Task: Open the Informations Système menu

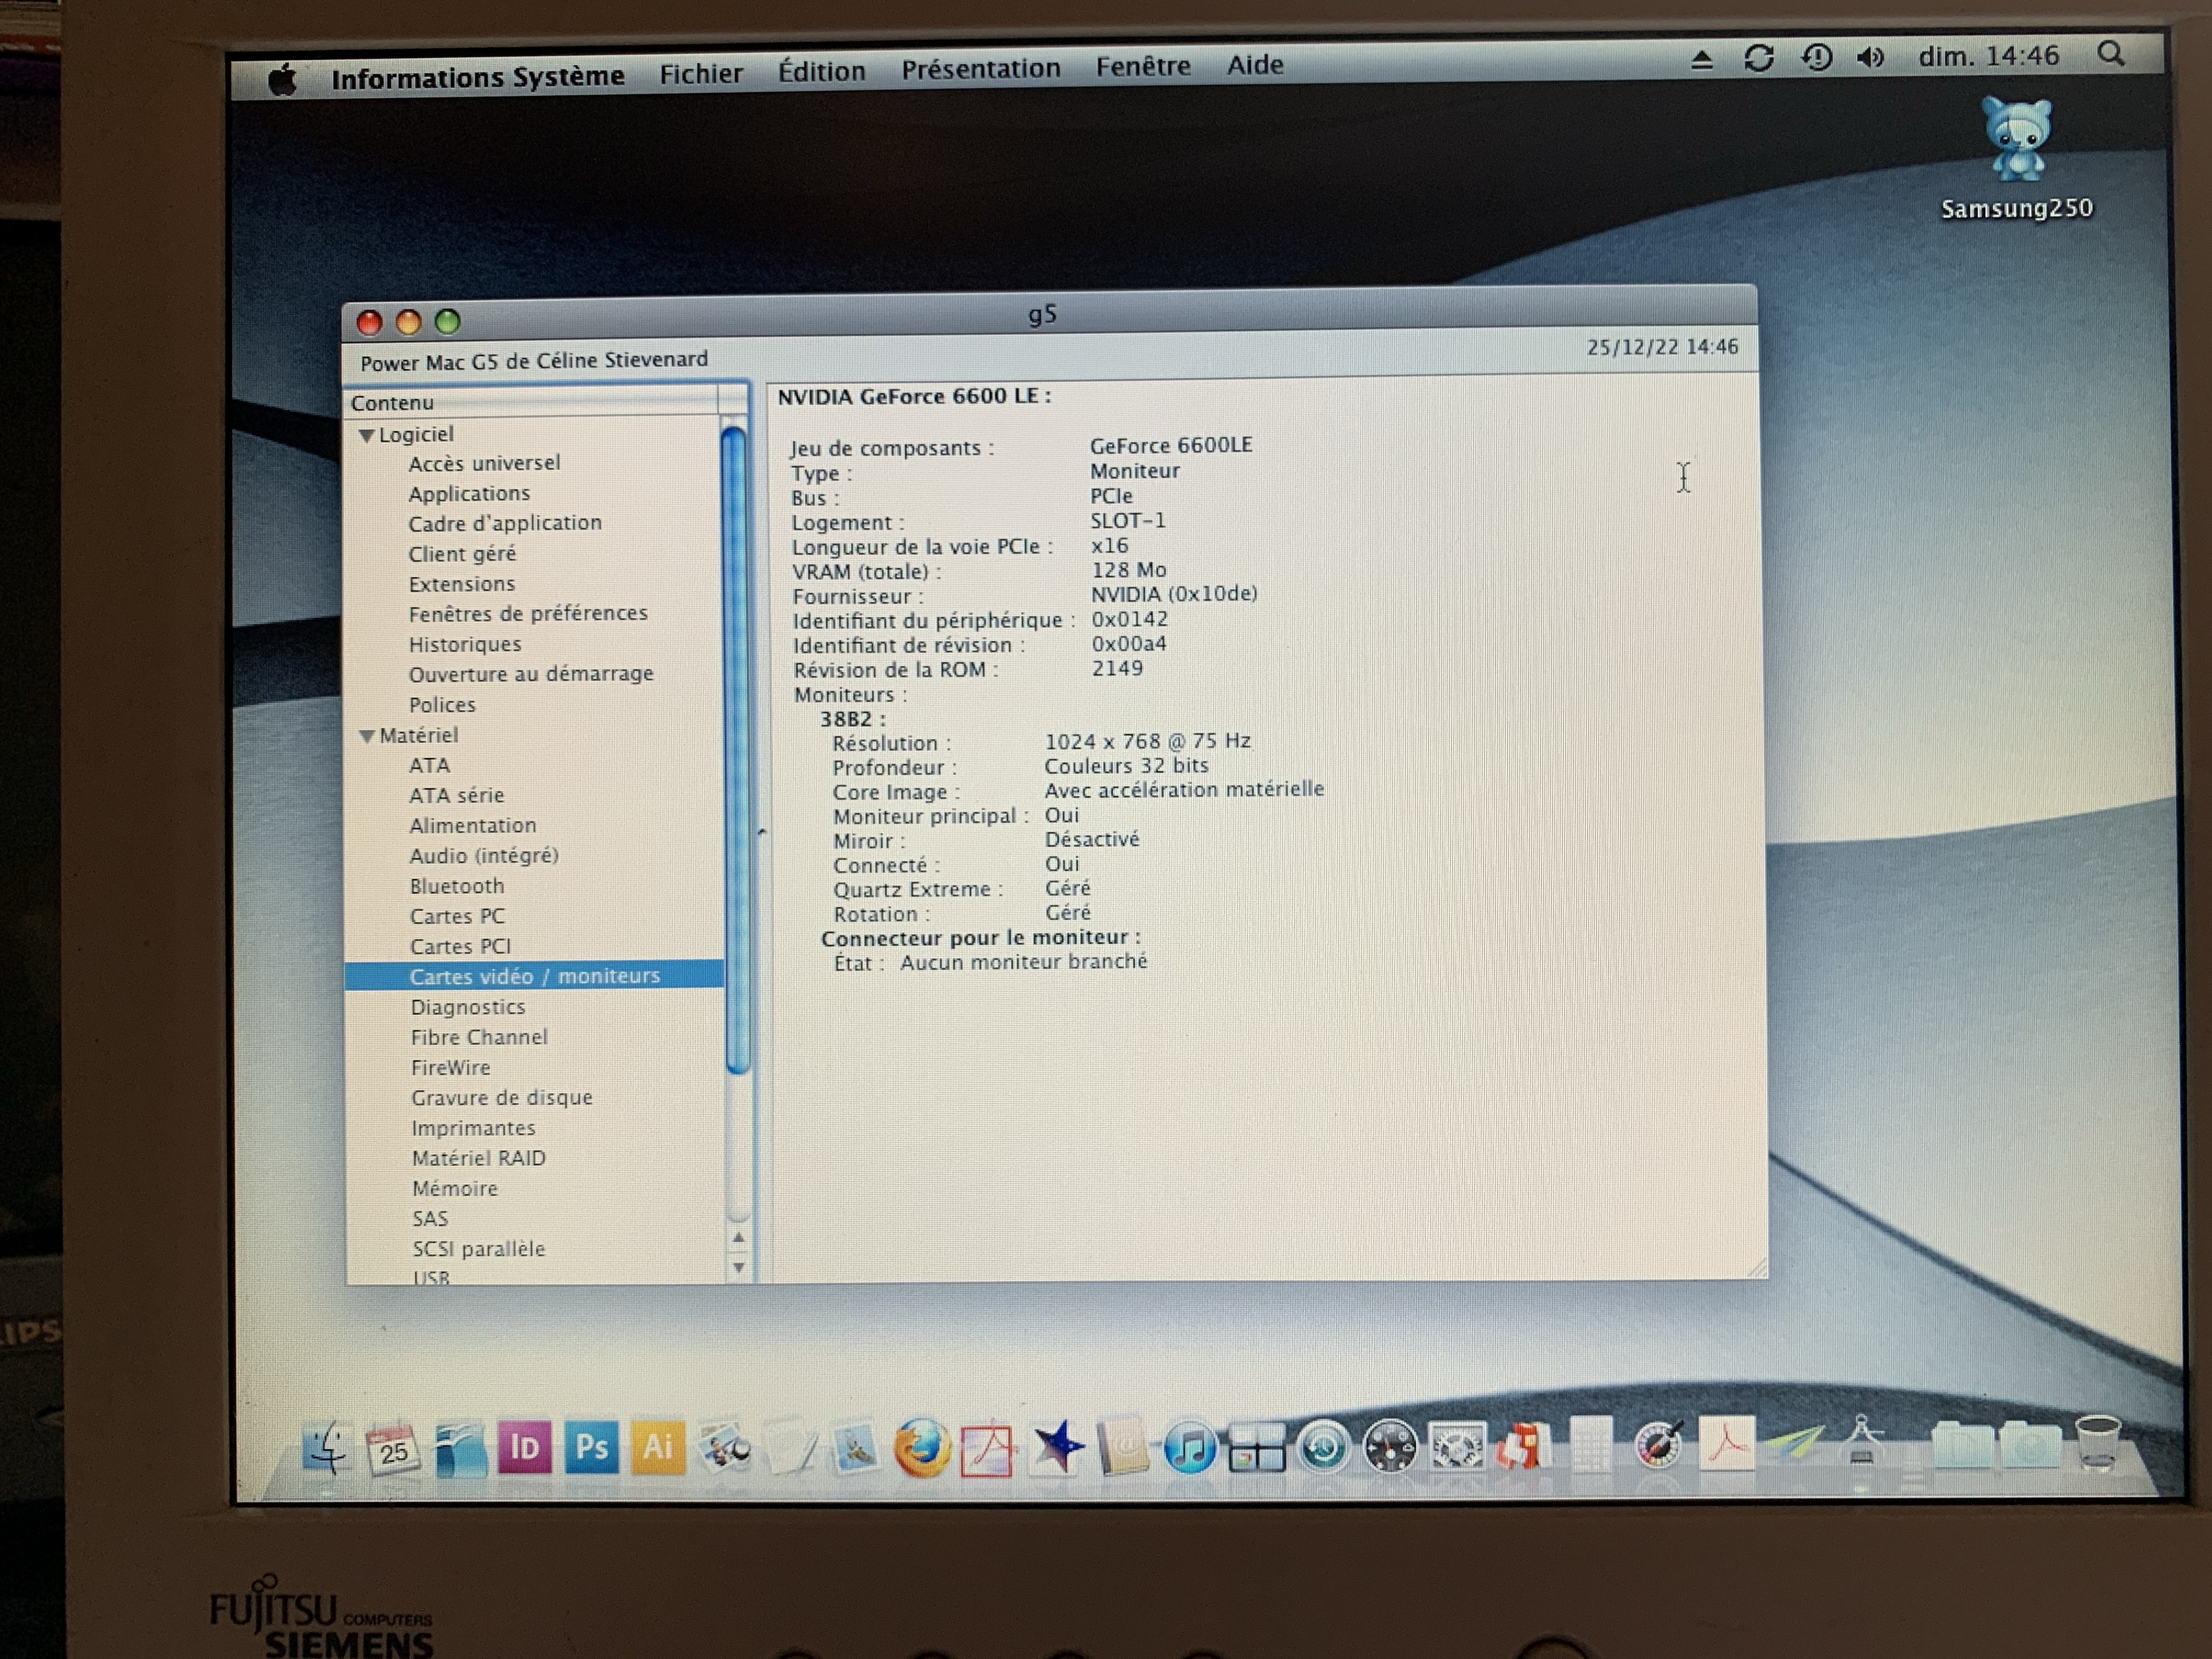Action: (478, 77)
